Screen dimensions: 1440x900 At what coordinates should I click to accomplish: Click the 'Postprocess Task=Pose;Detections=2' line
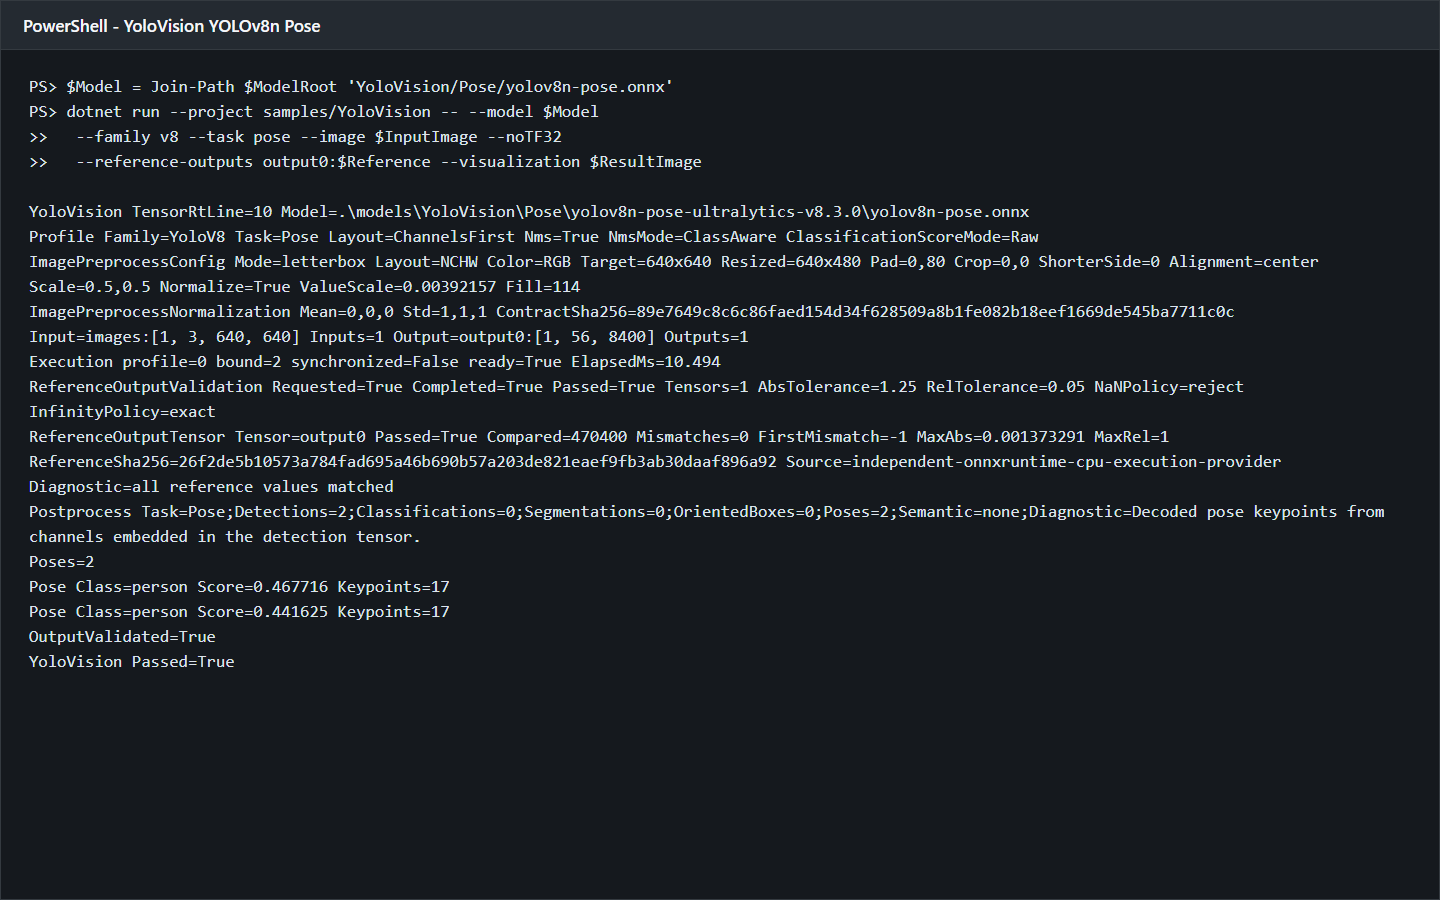[x=707, y=512]
